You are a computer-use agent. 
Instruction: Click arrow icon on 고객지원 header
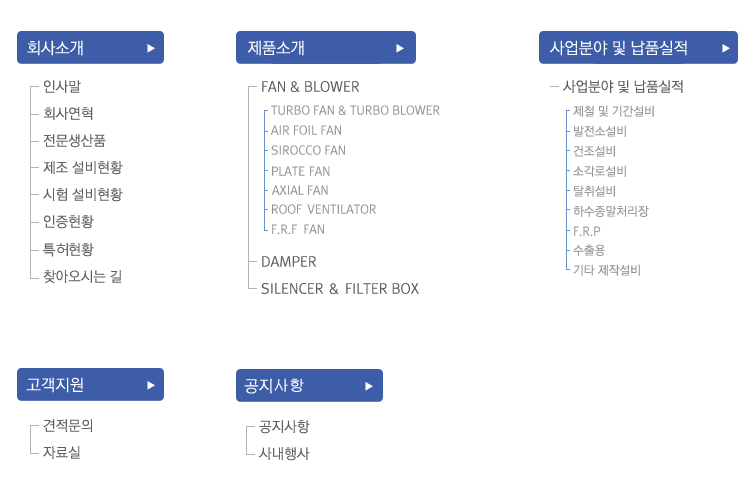(x=151, y=385)
